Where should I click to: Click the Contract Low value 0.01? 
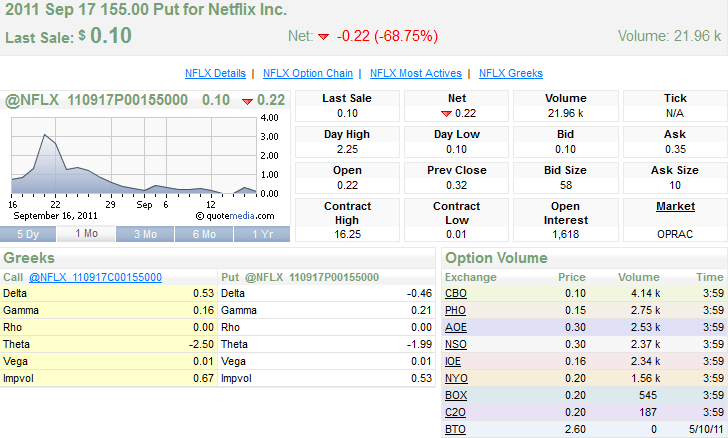tap(456, 235)
